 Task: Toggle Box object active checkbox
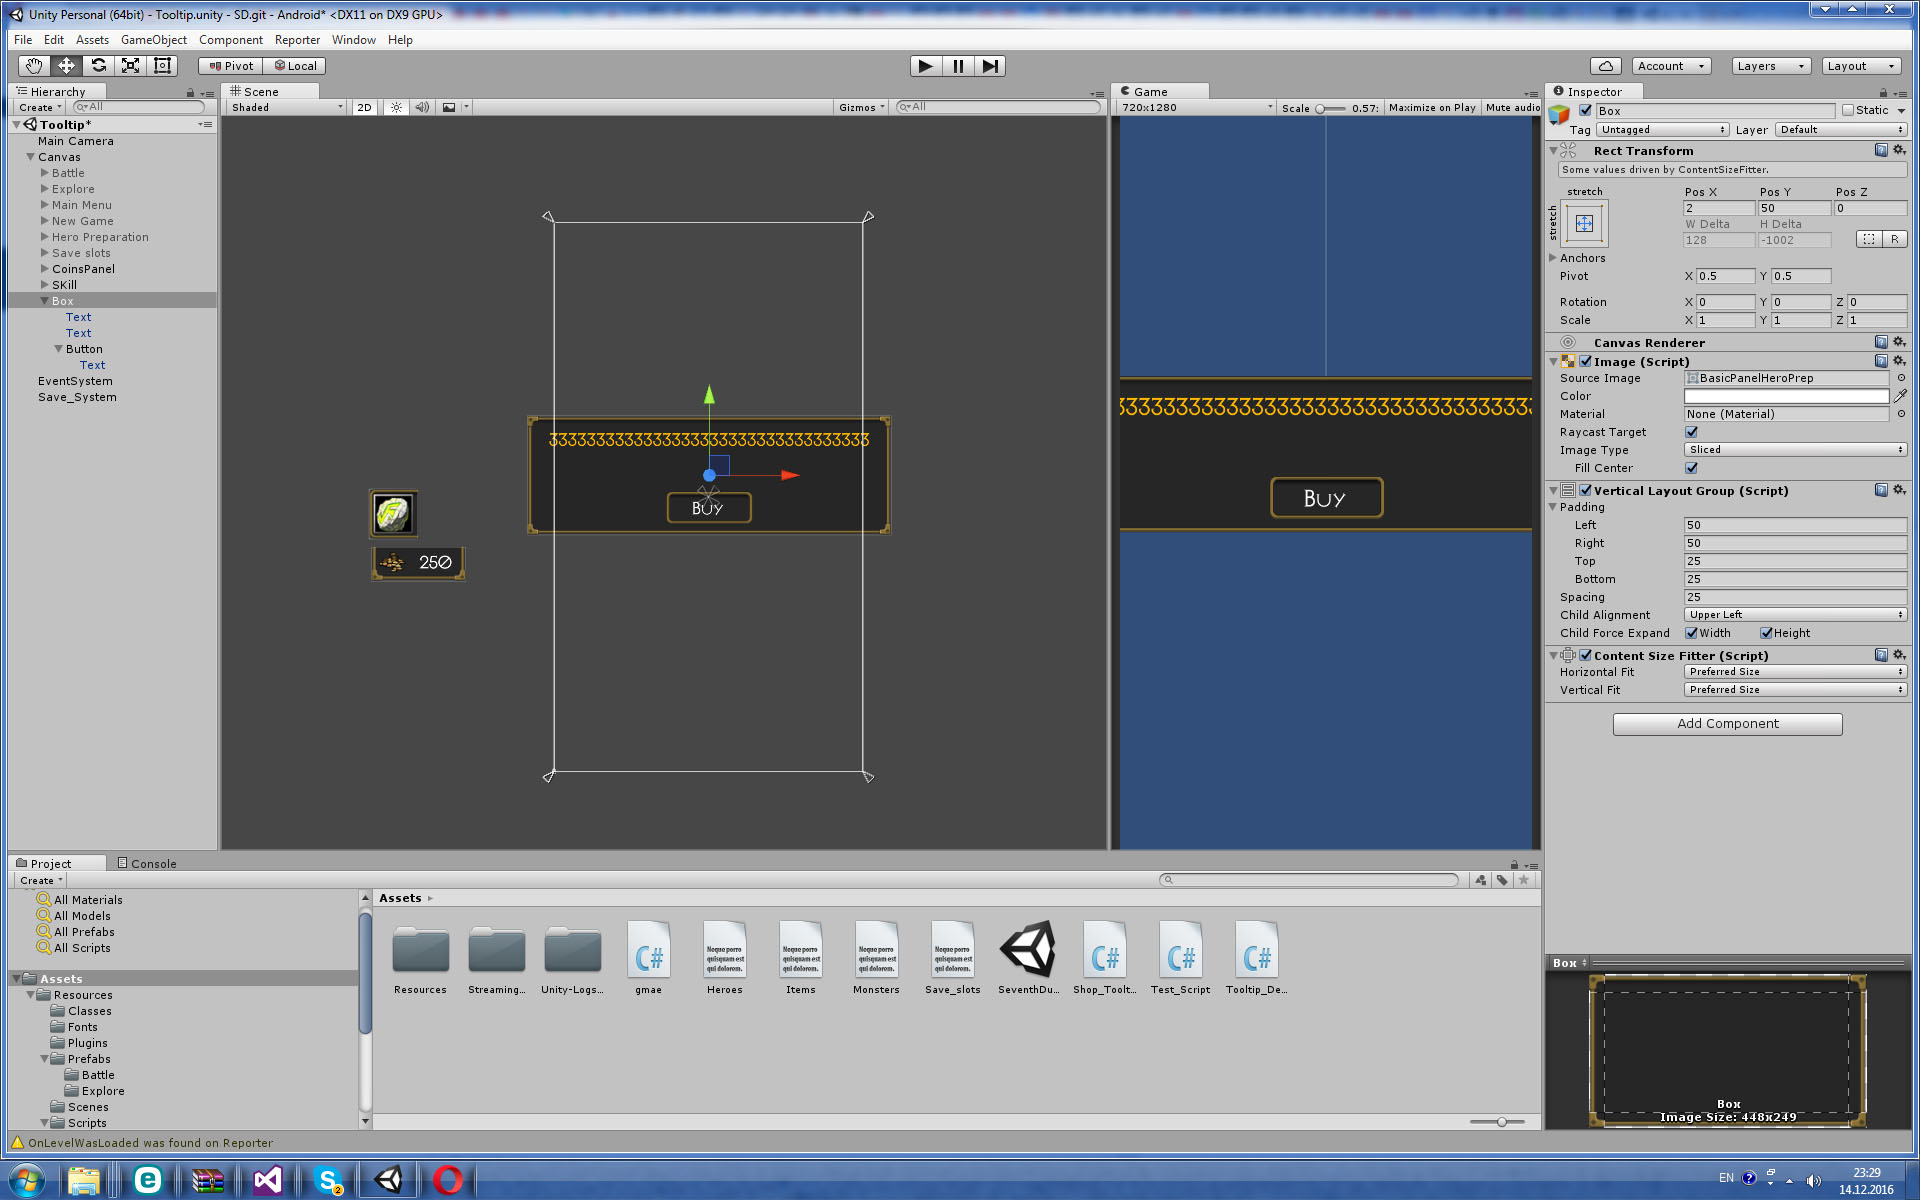pyautogui.click(x=1585, y=110)
